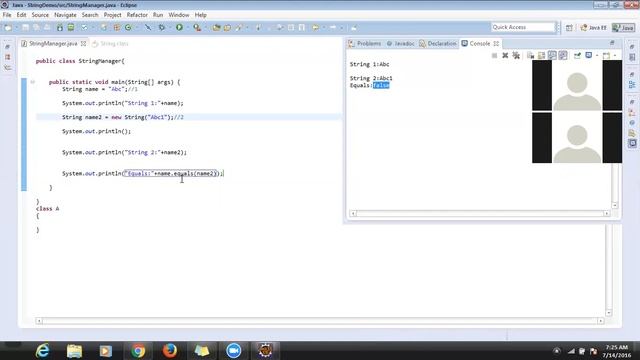The width and height of the screenshot is (640, 360).
Task: Close the StringManager.java editor tab
Action: [83, 43]
